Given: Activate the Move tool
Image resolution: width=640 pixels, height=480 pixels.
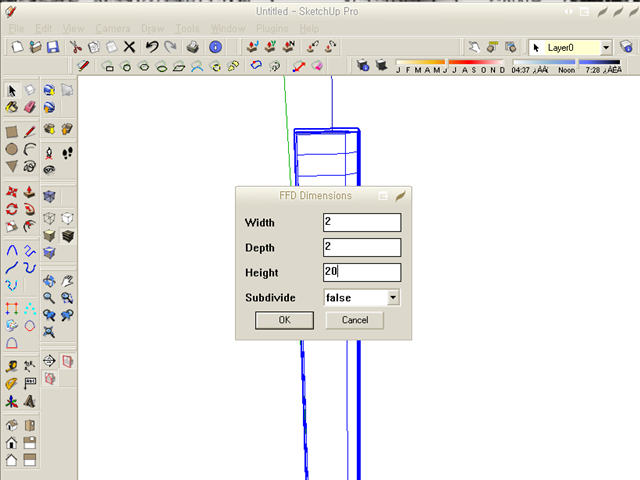Looking at the screenshot, I should point(12,192).
